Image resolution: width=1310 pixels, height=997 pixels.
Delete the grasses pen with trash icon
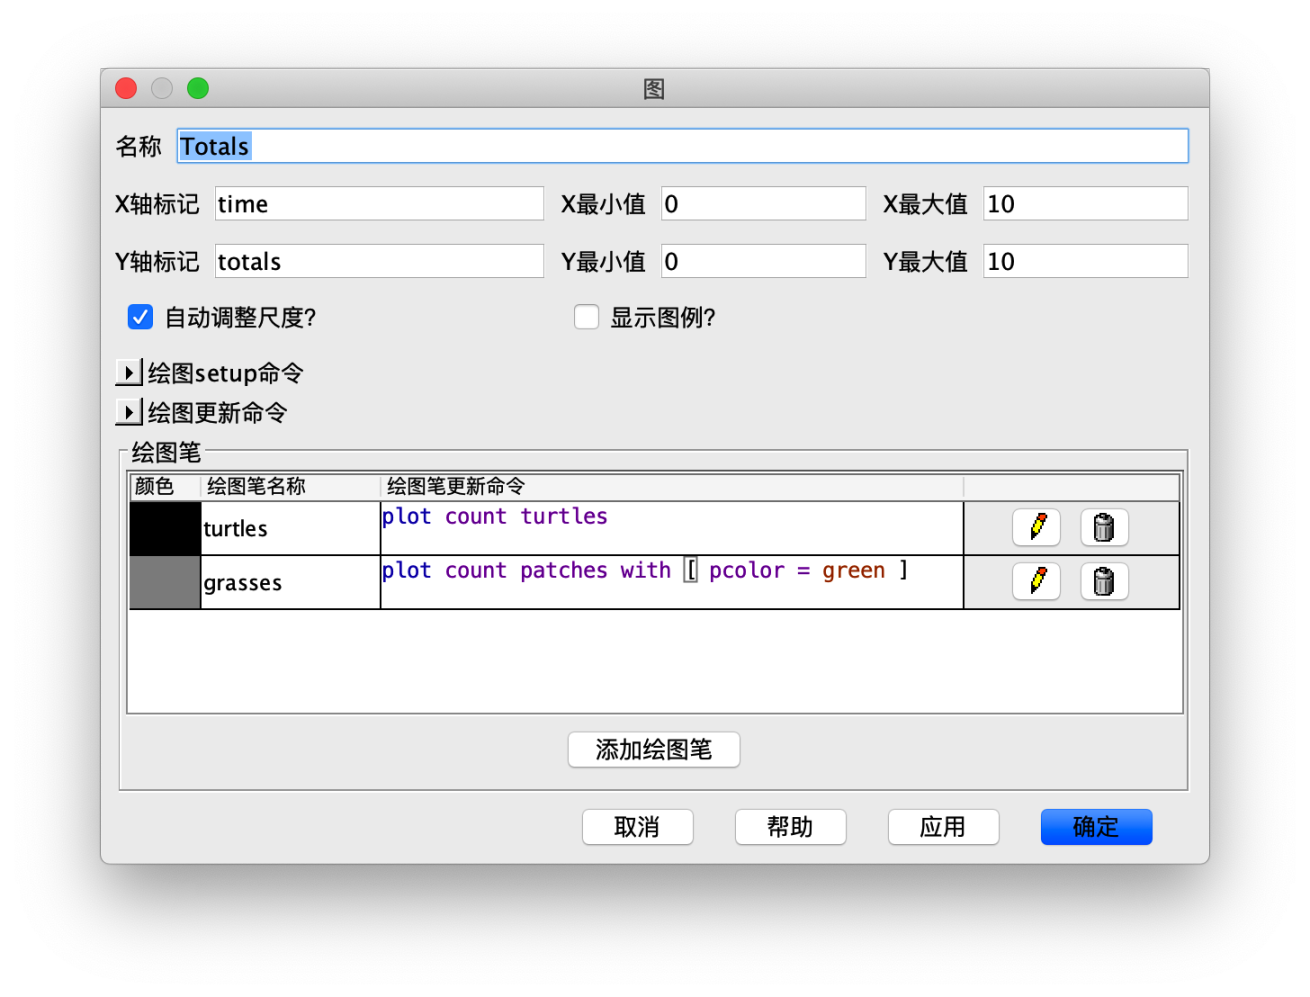[x=1104, y=581]
